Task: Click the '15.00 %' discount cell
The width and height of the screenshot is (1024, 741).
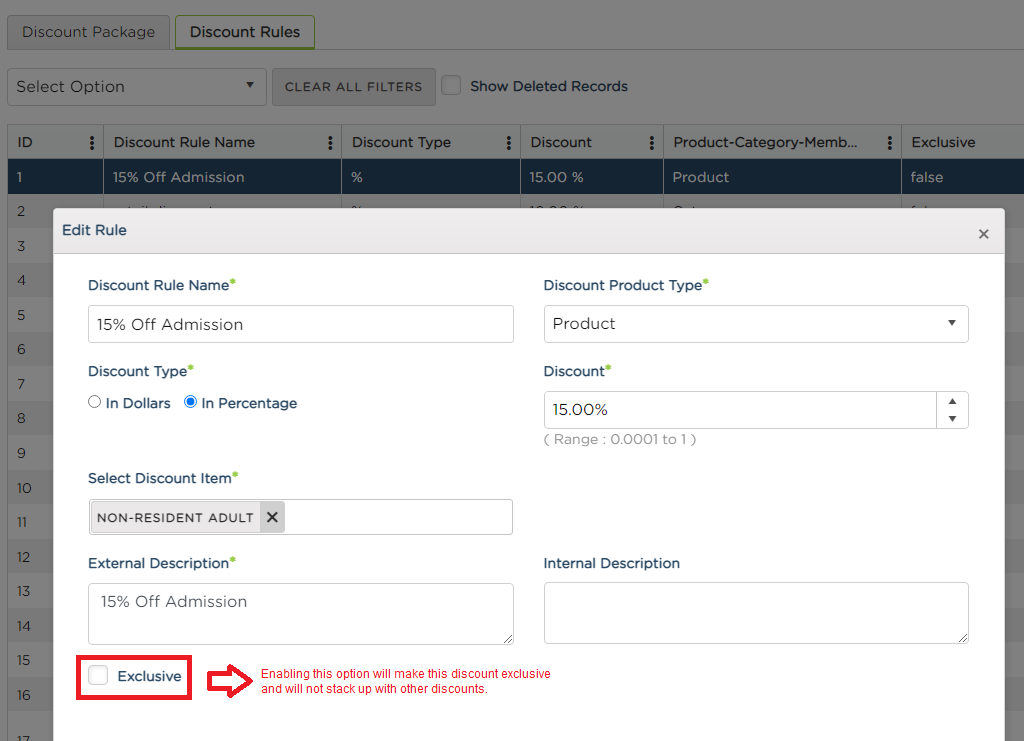Action: coord(592,177)
